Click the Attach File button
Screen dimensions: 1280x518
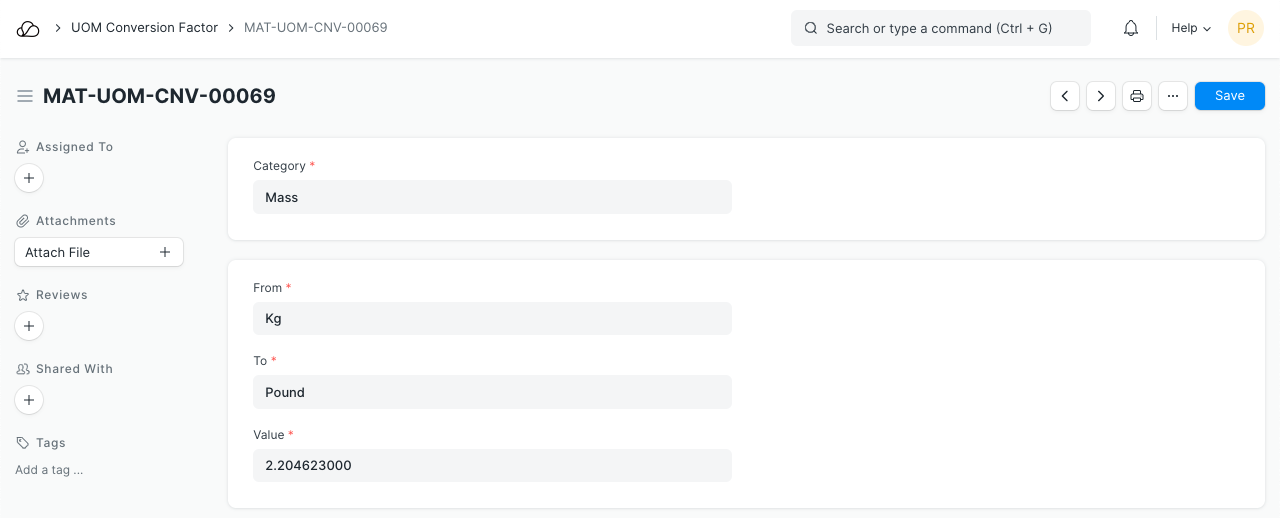pos(99,252)
